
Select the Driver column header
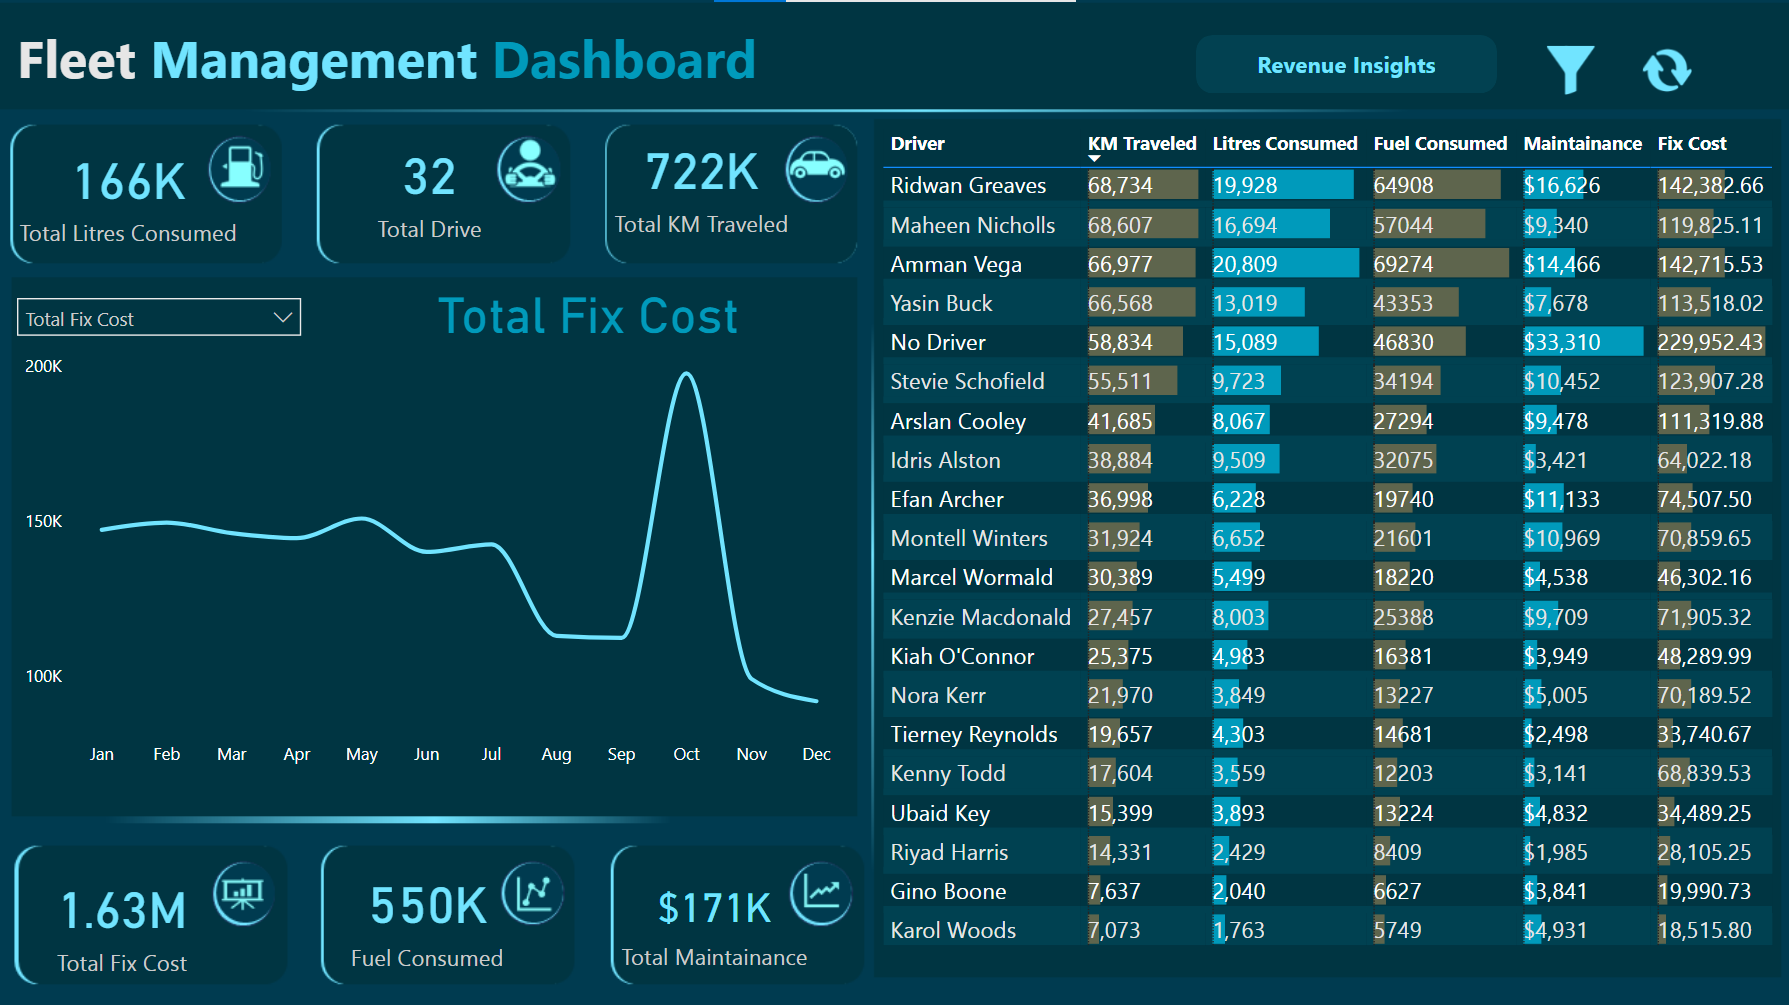[917, 144]
